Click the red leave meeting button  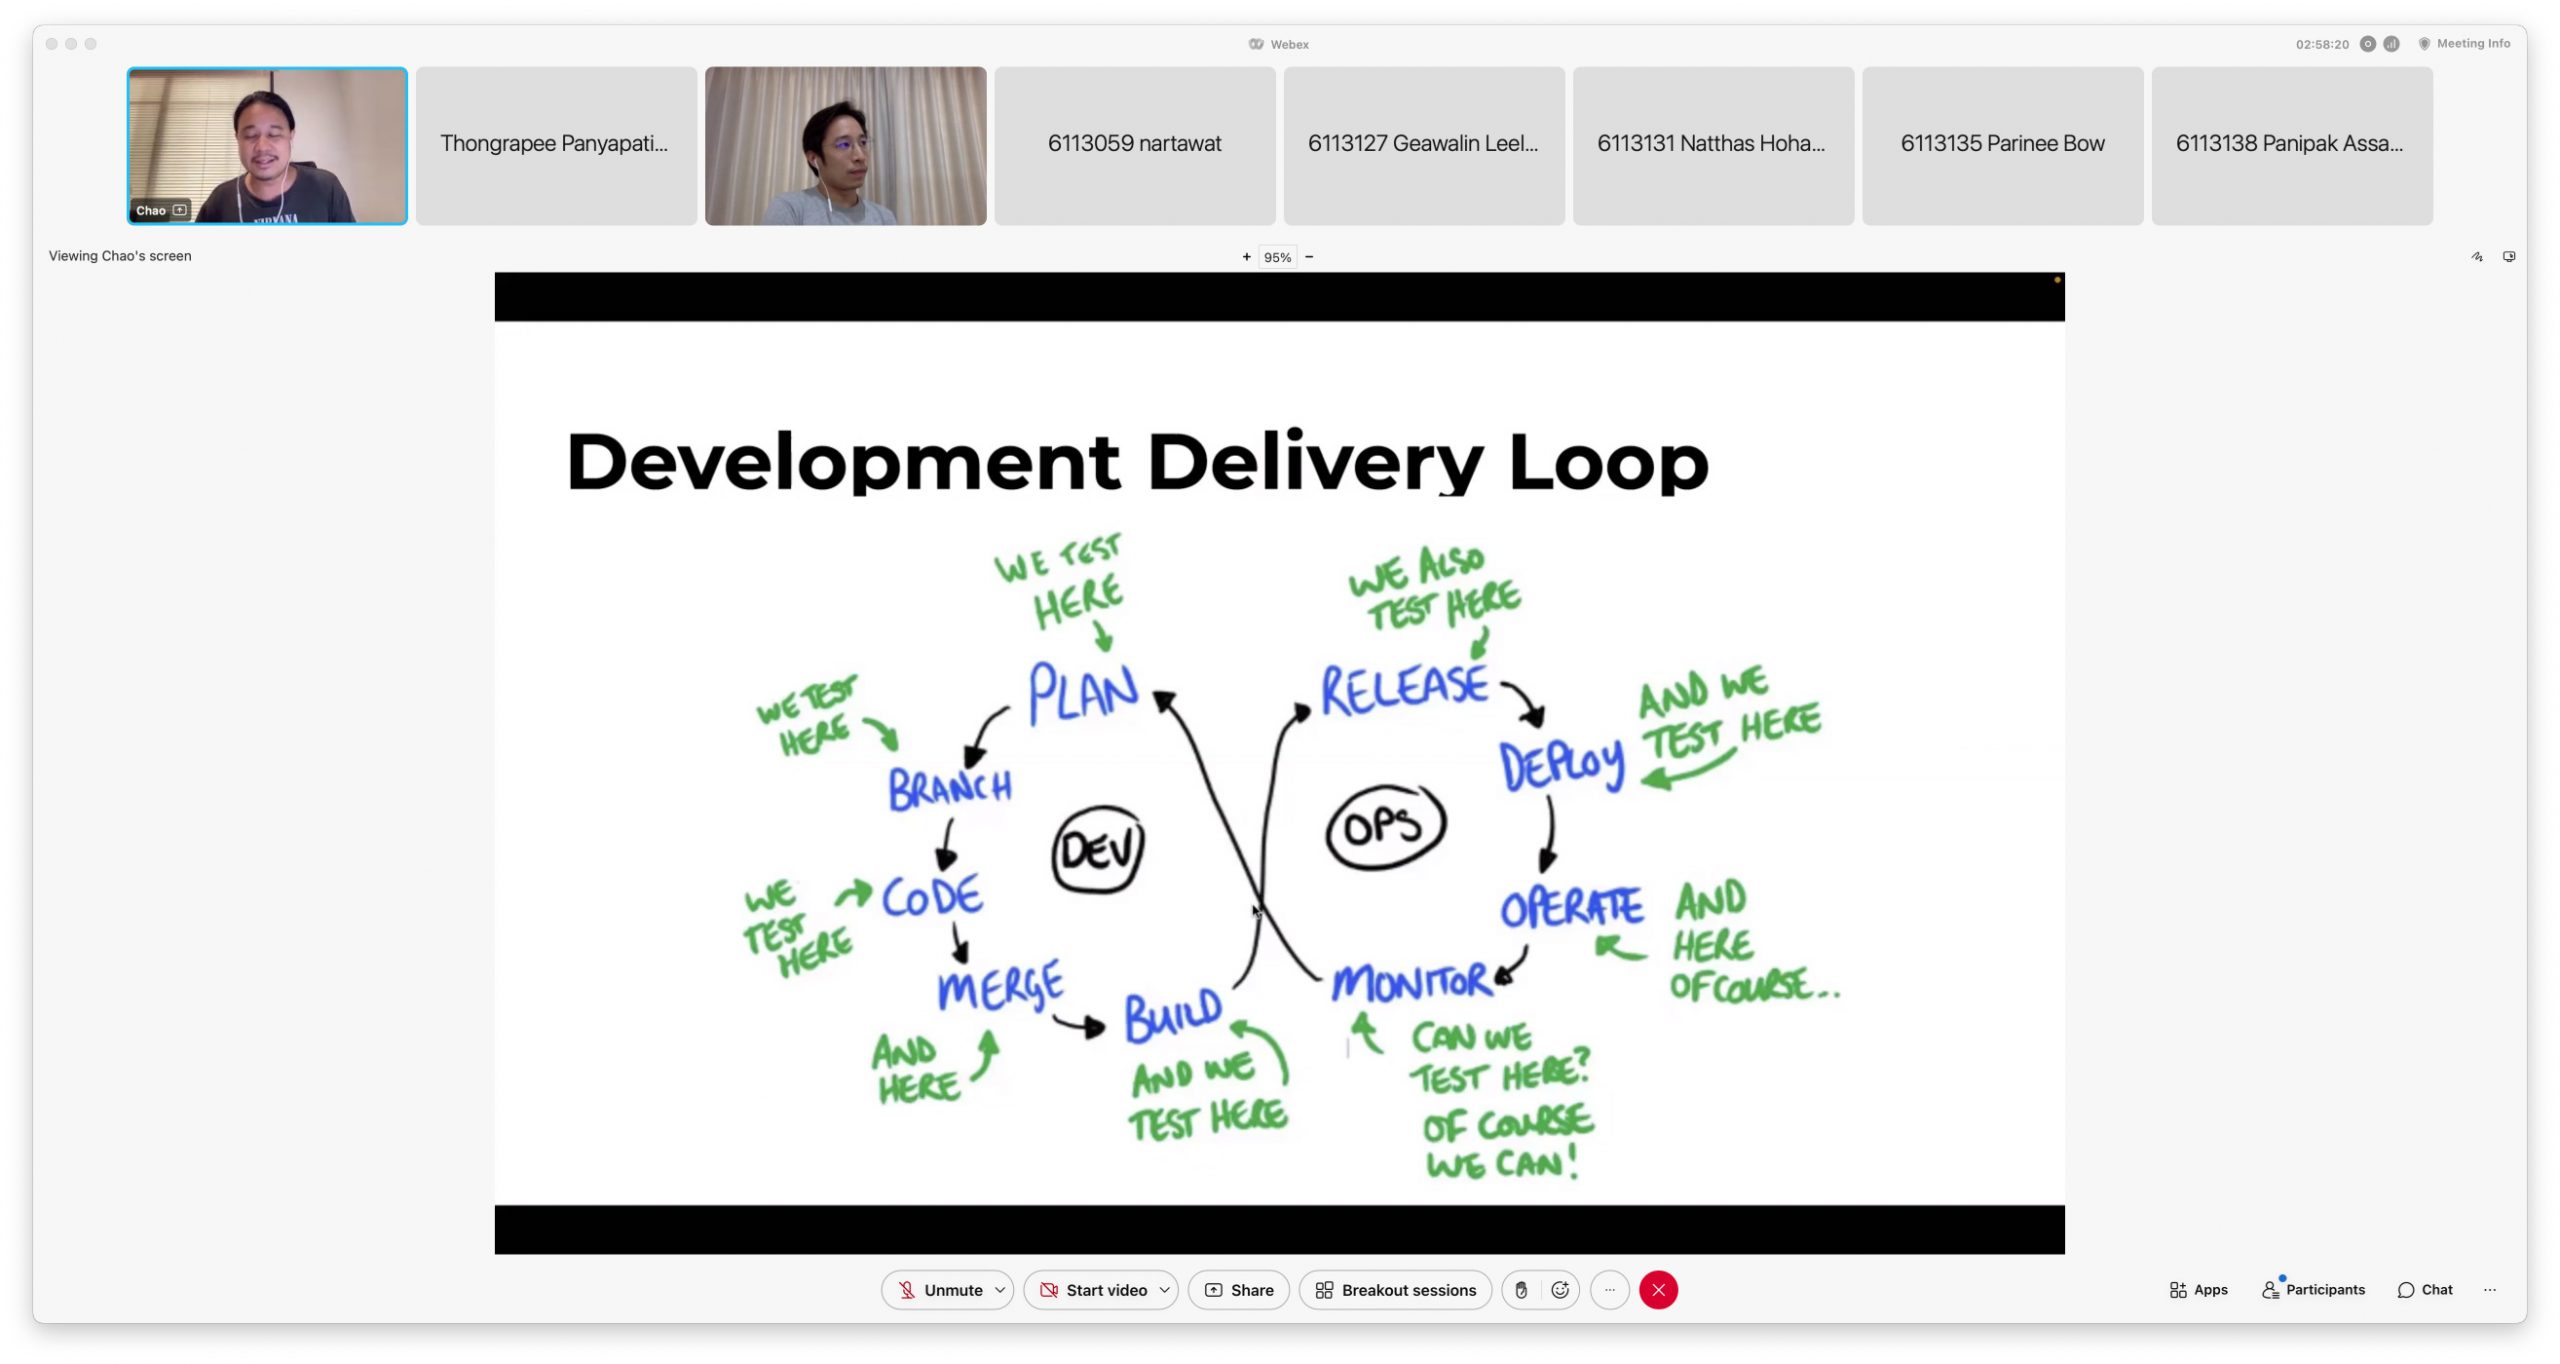(1658, 1290)
